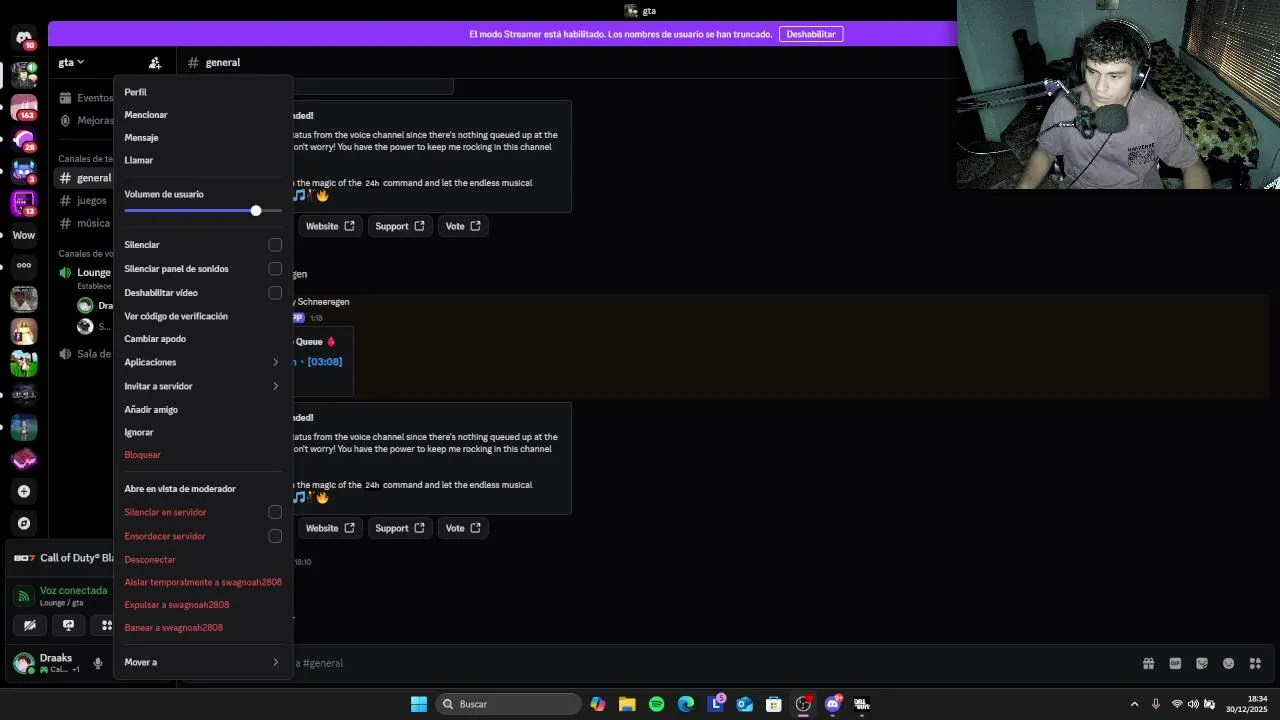Click the Voz conectada status text
Screen dimensions: 1280x720
(x=74, y=591)
